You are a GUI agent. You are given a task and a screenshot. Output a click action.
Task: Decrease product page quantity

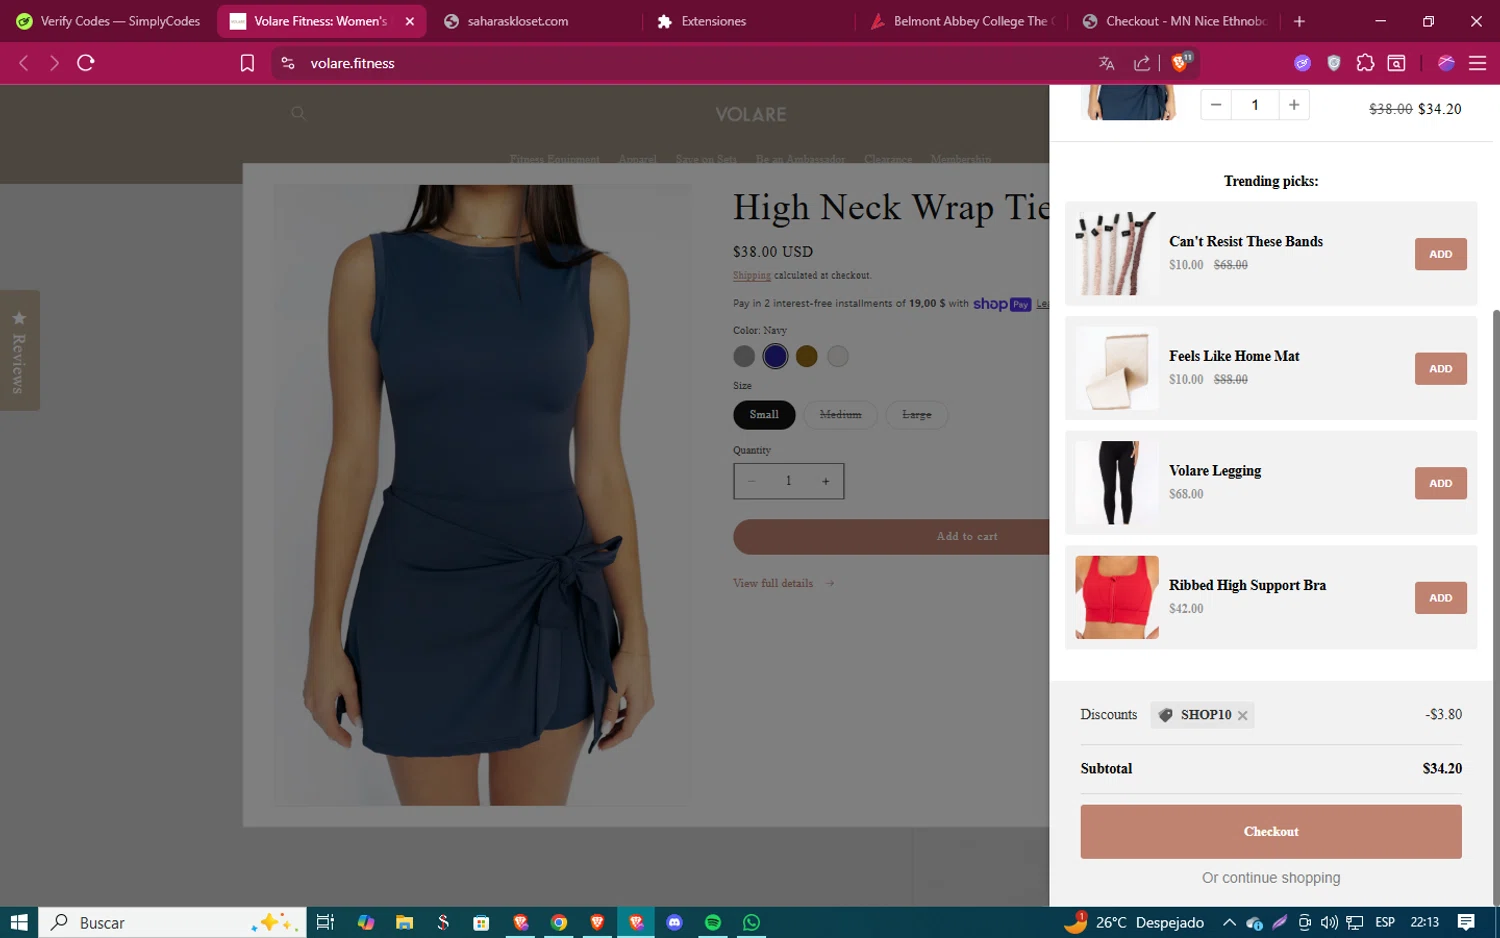pyautogui.click(x=751, y=481)
